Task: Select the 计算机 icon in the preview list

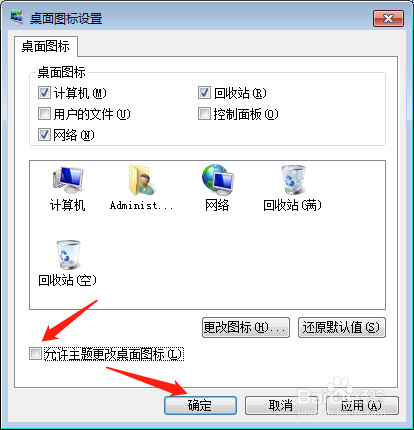Action: [x=68, y=180]
